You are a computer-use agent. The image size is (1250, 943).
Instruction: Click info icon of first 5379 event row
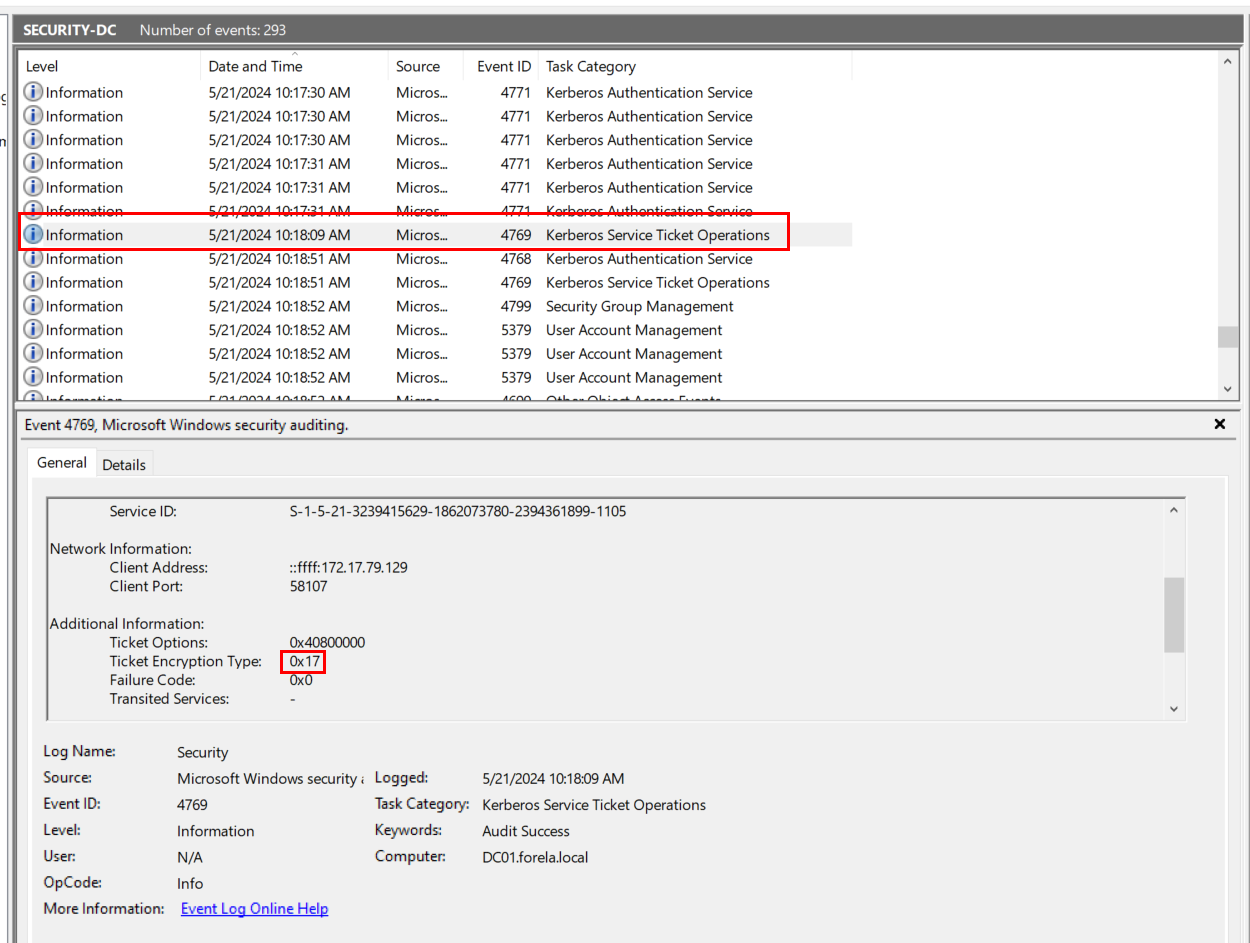point(33,330)
